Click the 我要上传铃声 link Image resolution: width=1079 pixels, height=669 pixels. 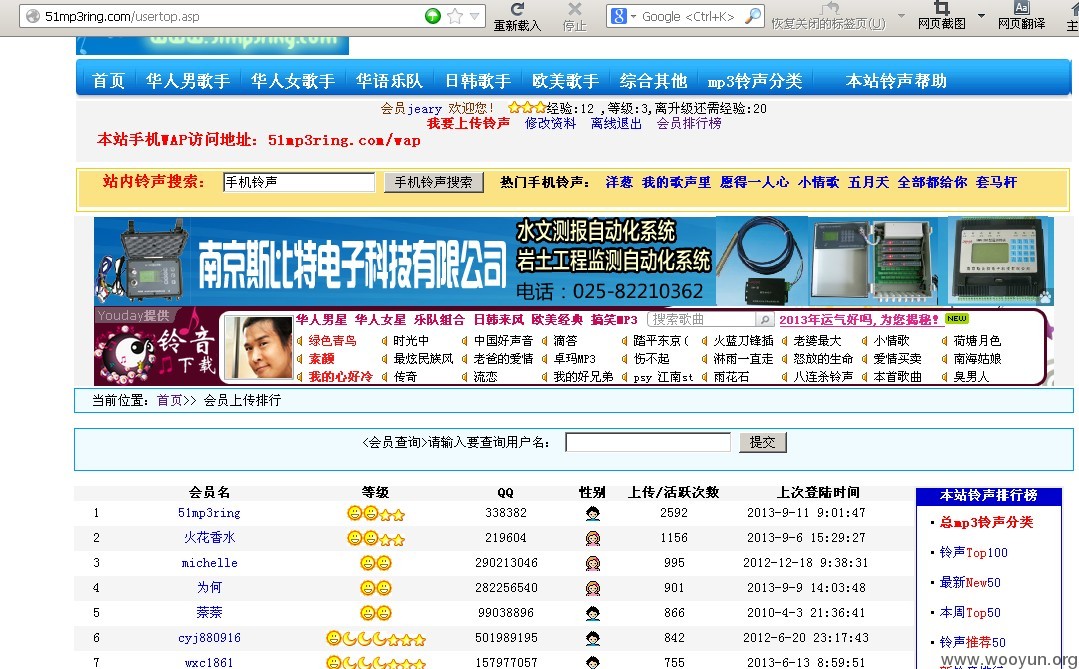pos(468,123)
